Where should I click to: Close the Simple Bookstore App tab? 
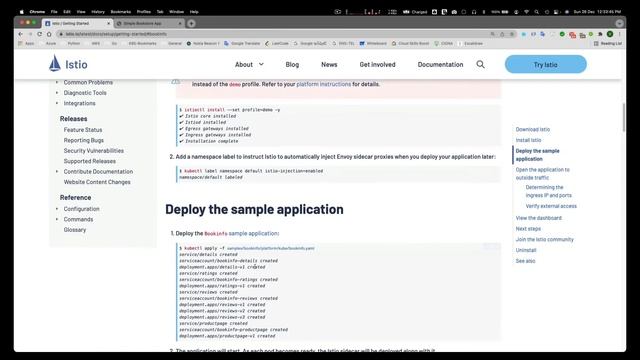(x=180, y=23)
